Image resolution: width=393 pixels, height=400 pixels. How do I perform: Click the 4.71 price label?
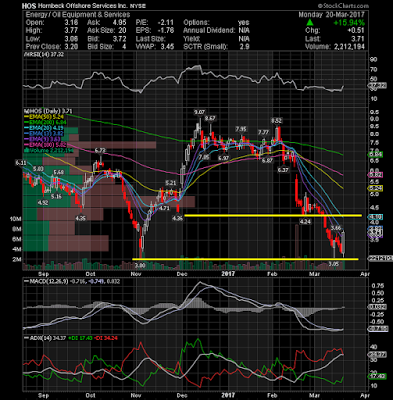[164, 208]
